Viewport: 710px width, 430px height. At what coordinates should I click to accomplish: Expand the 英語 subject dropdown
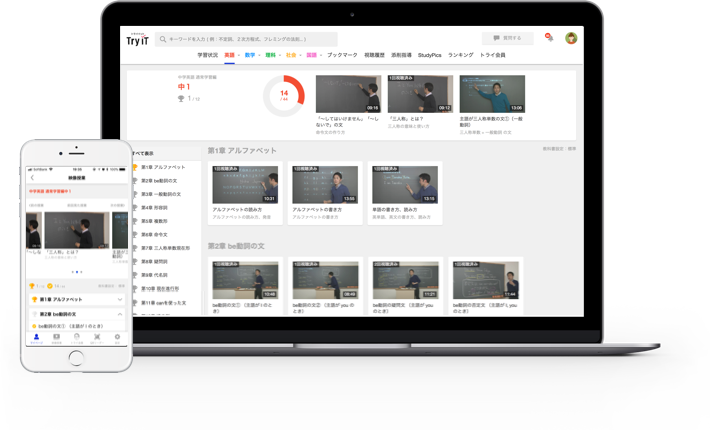[x=230, y=55]
